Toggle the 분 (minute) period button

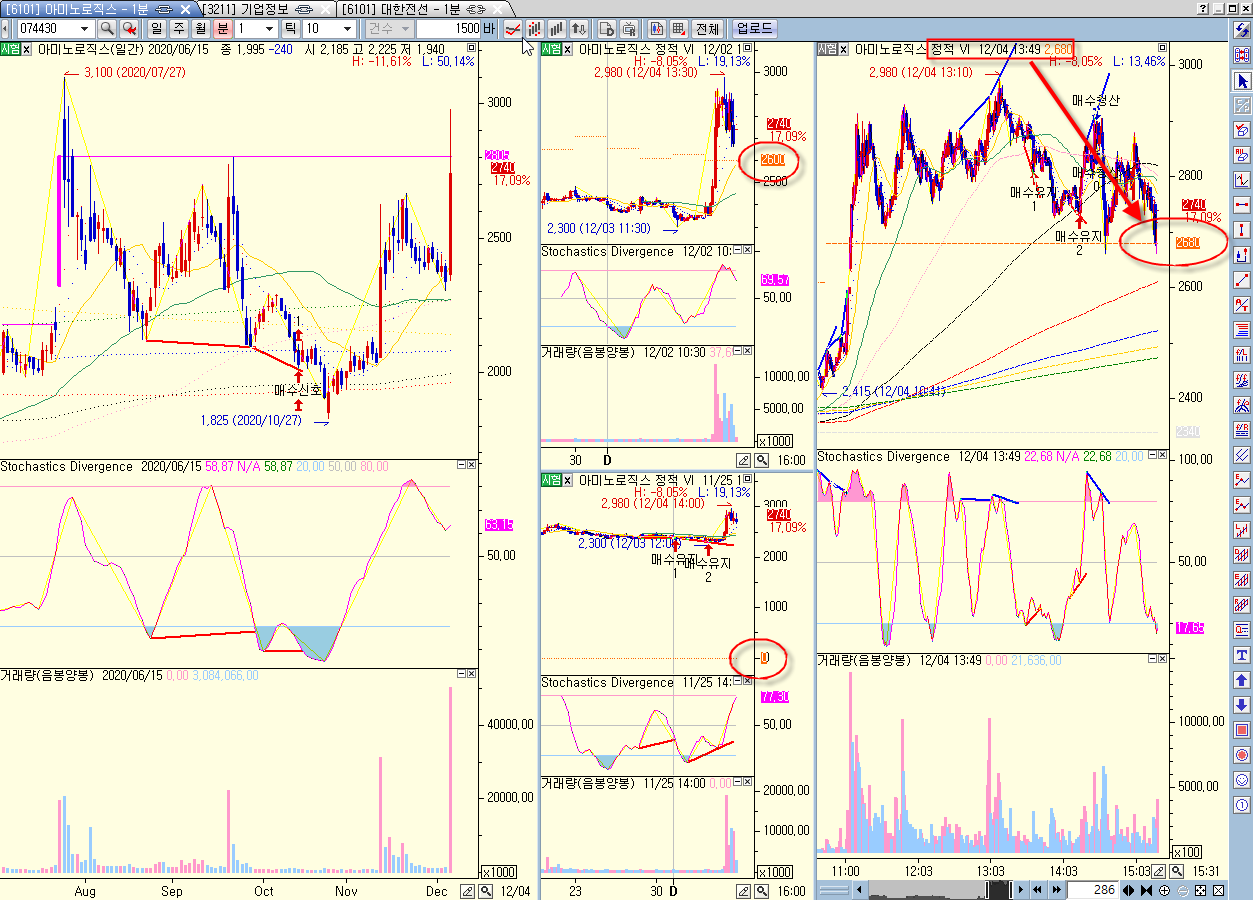tap(223, 29)
